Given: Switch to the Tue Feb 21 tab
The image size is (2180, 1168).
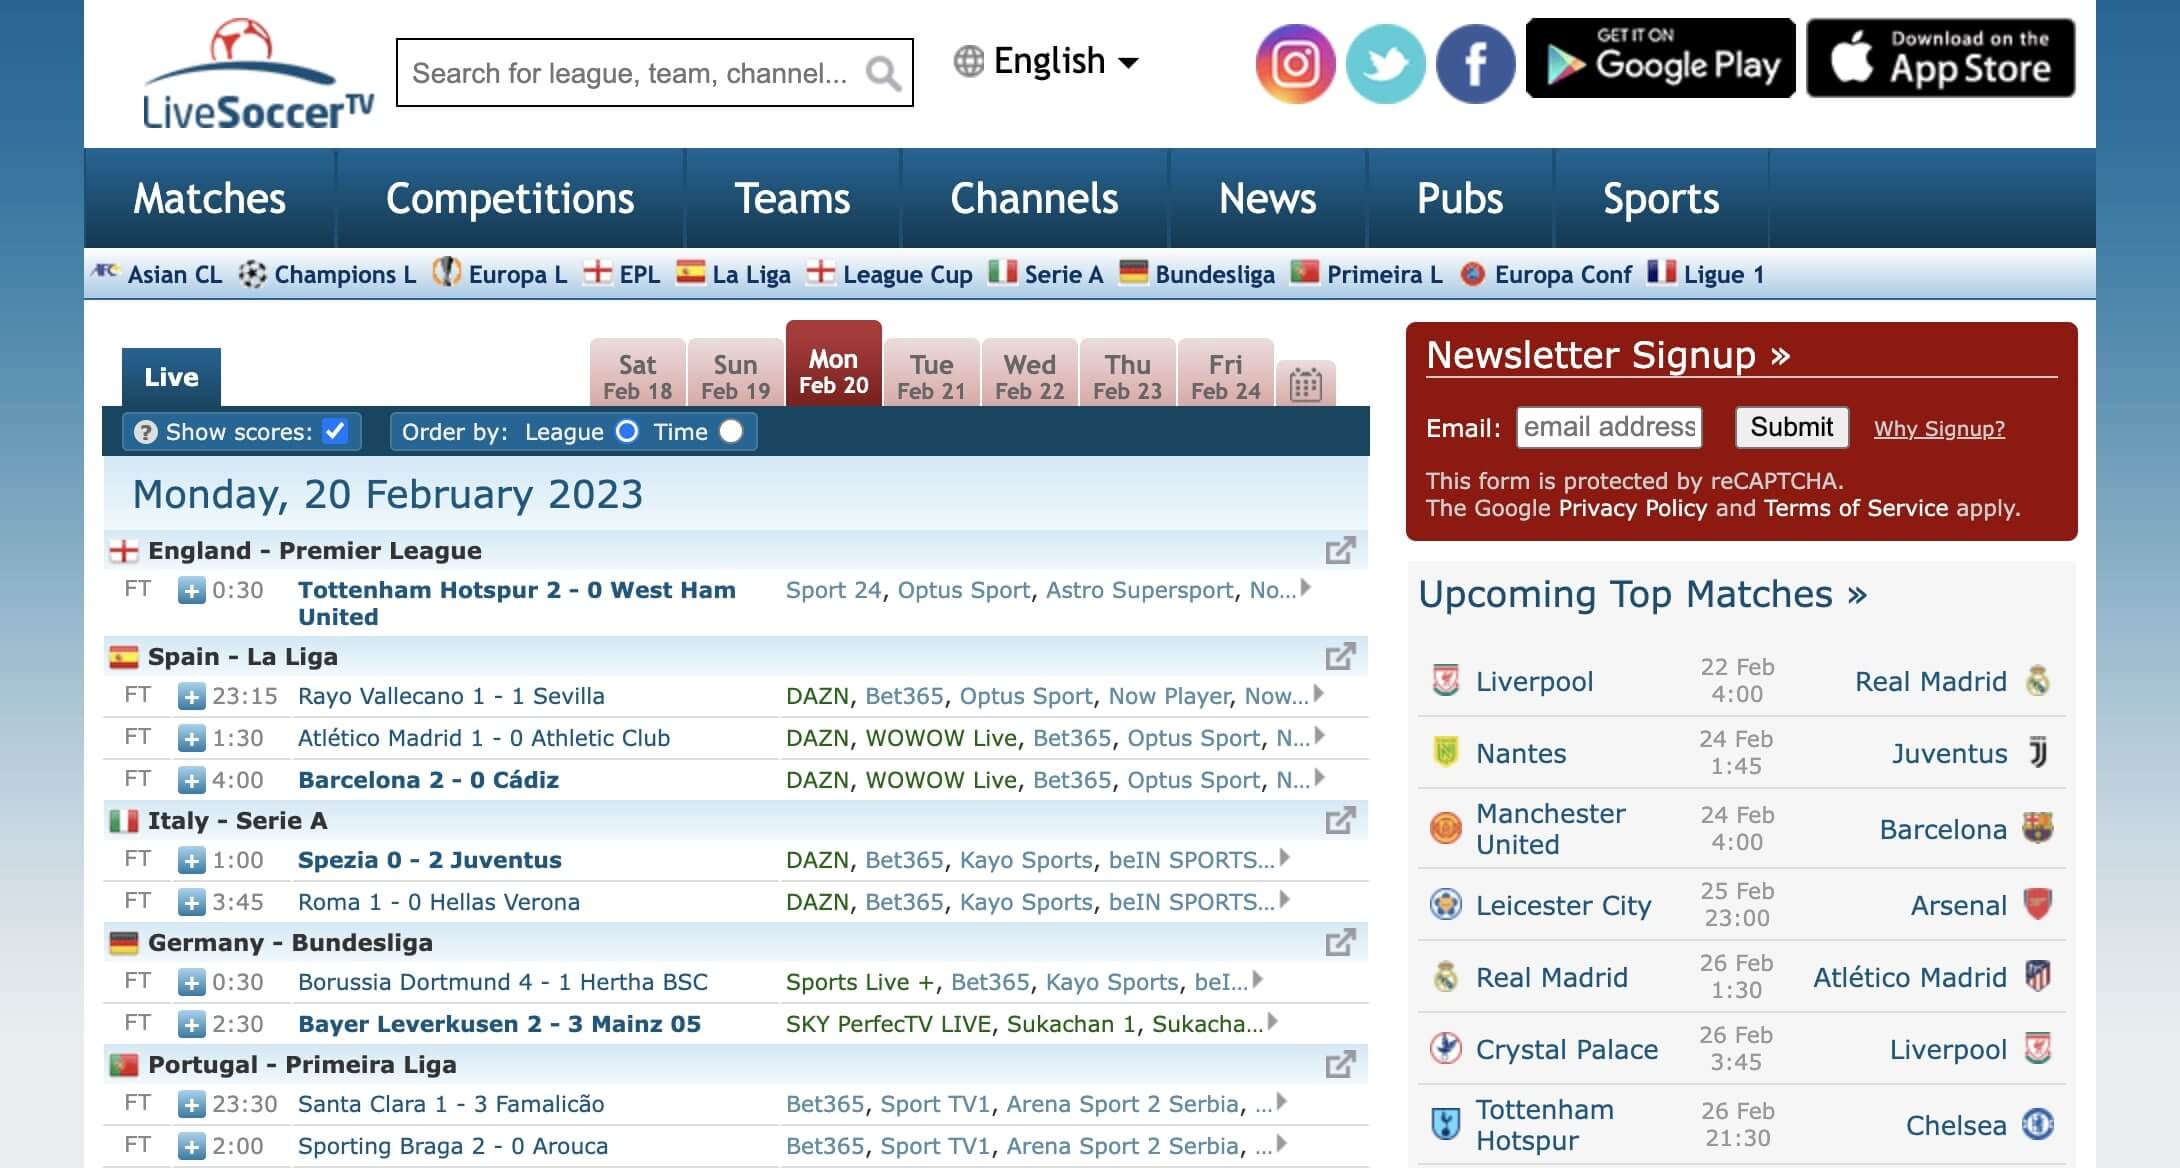Looking at the screenshot, I should point(931,376).
